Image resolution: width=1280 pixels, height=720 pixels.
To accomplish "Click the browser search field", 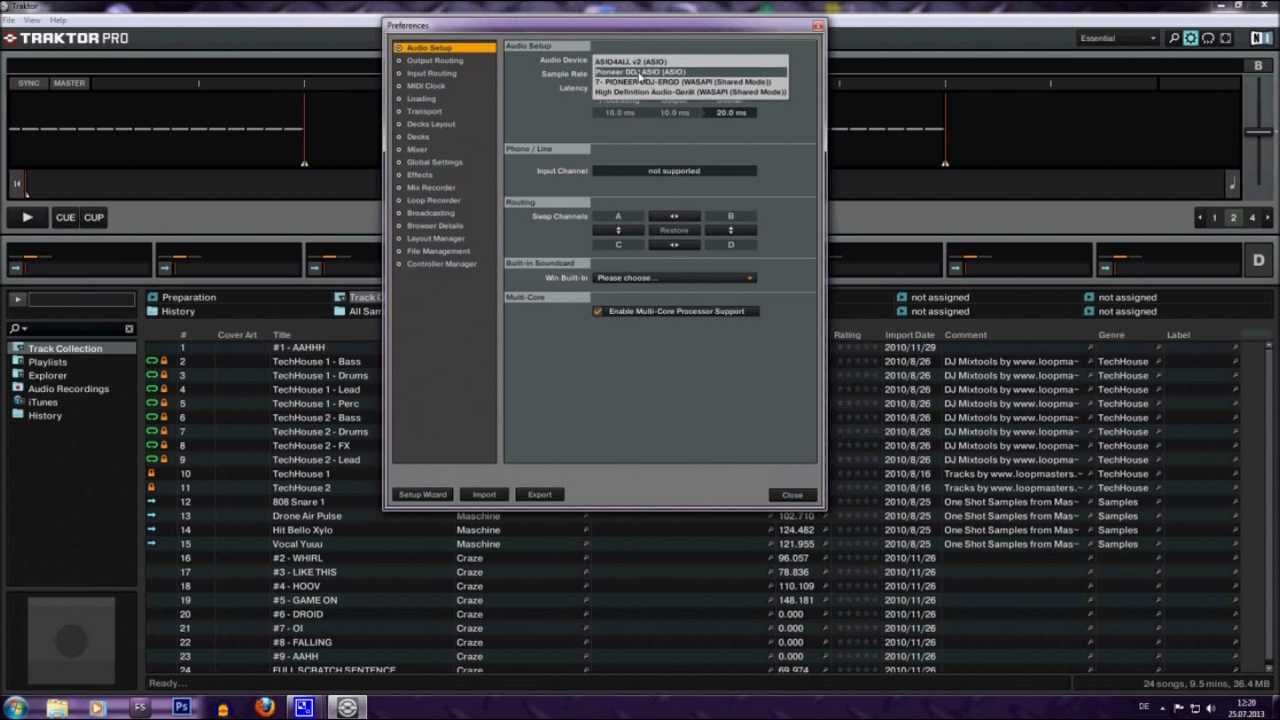I will pyautogui.click(x=76, y=329).
